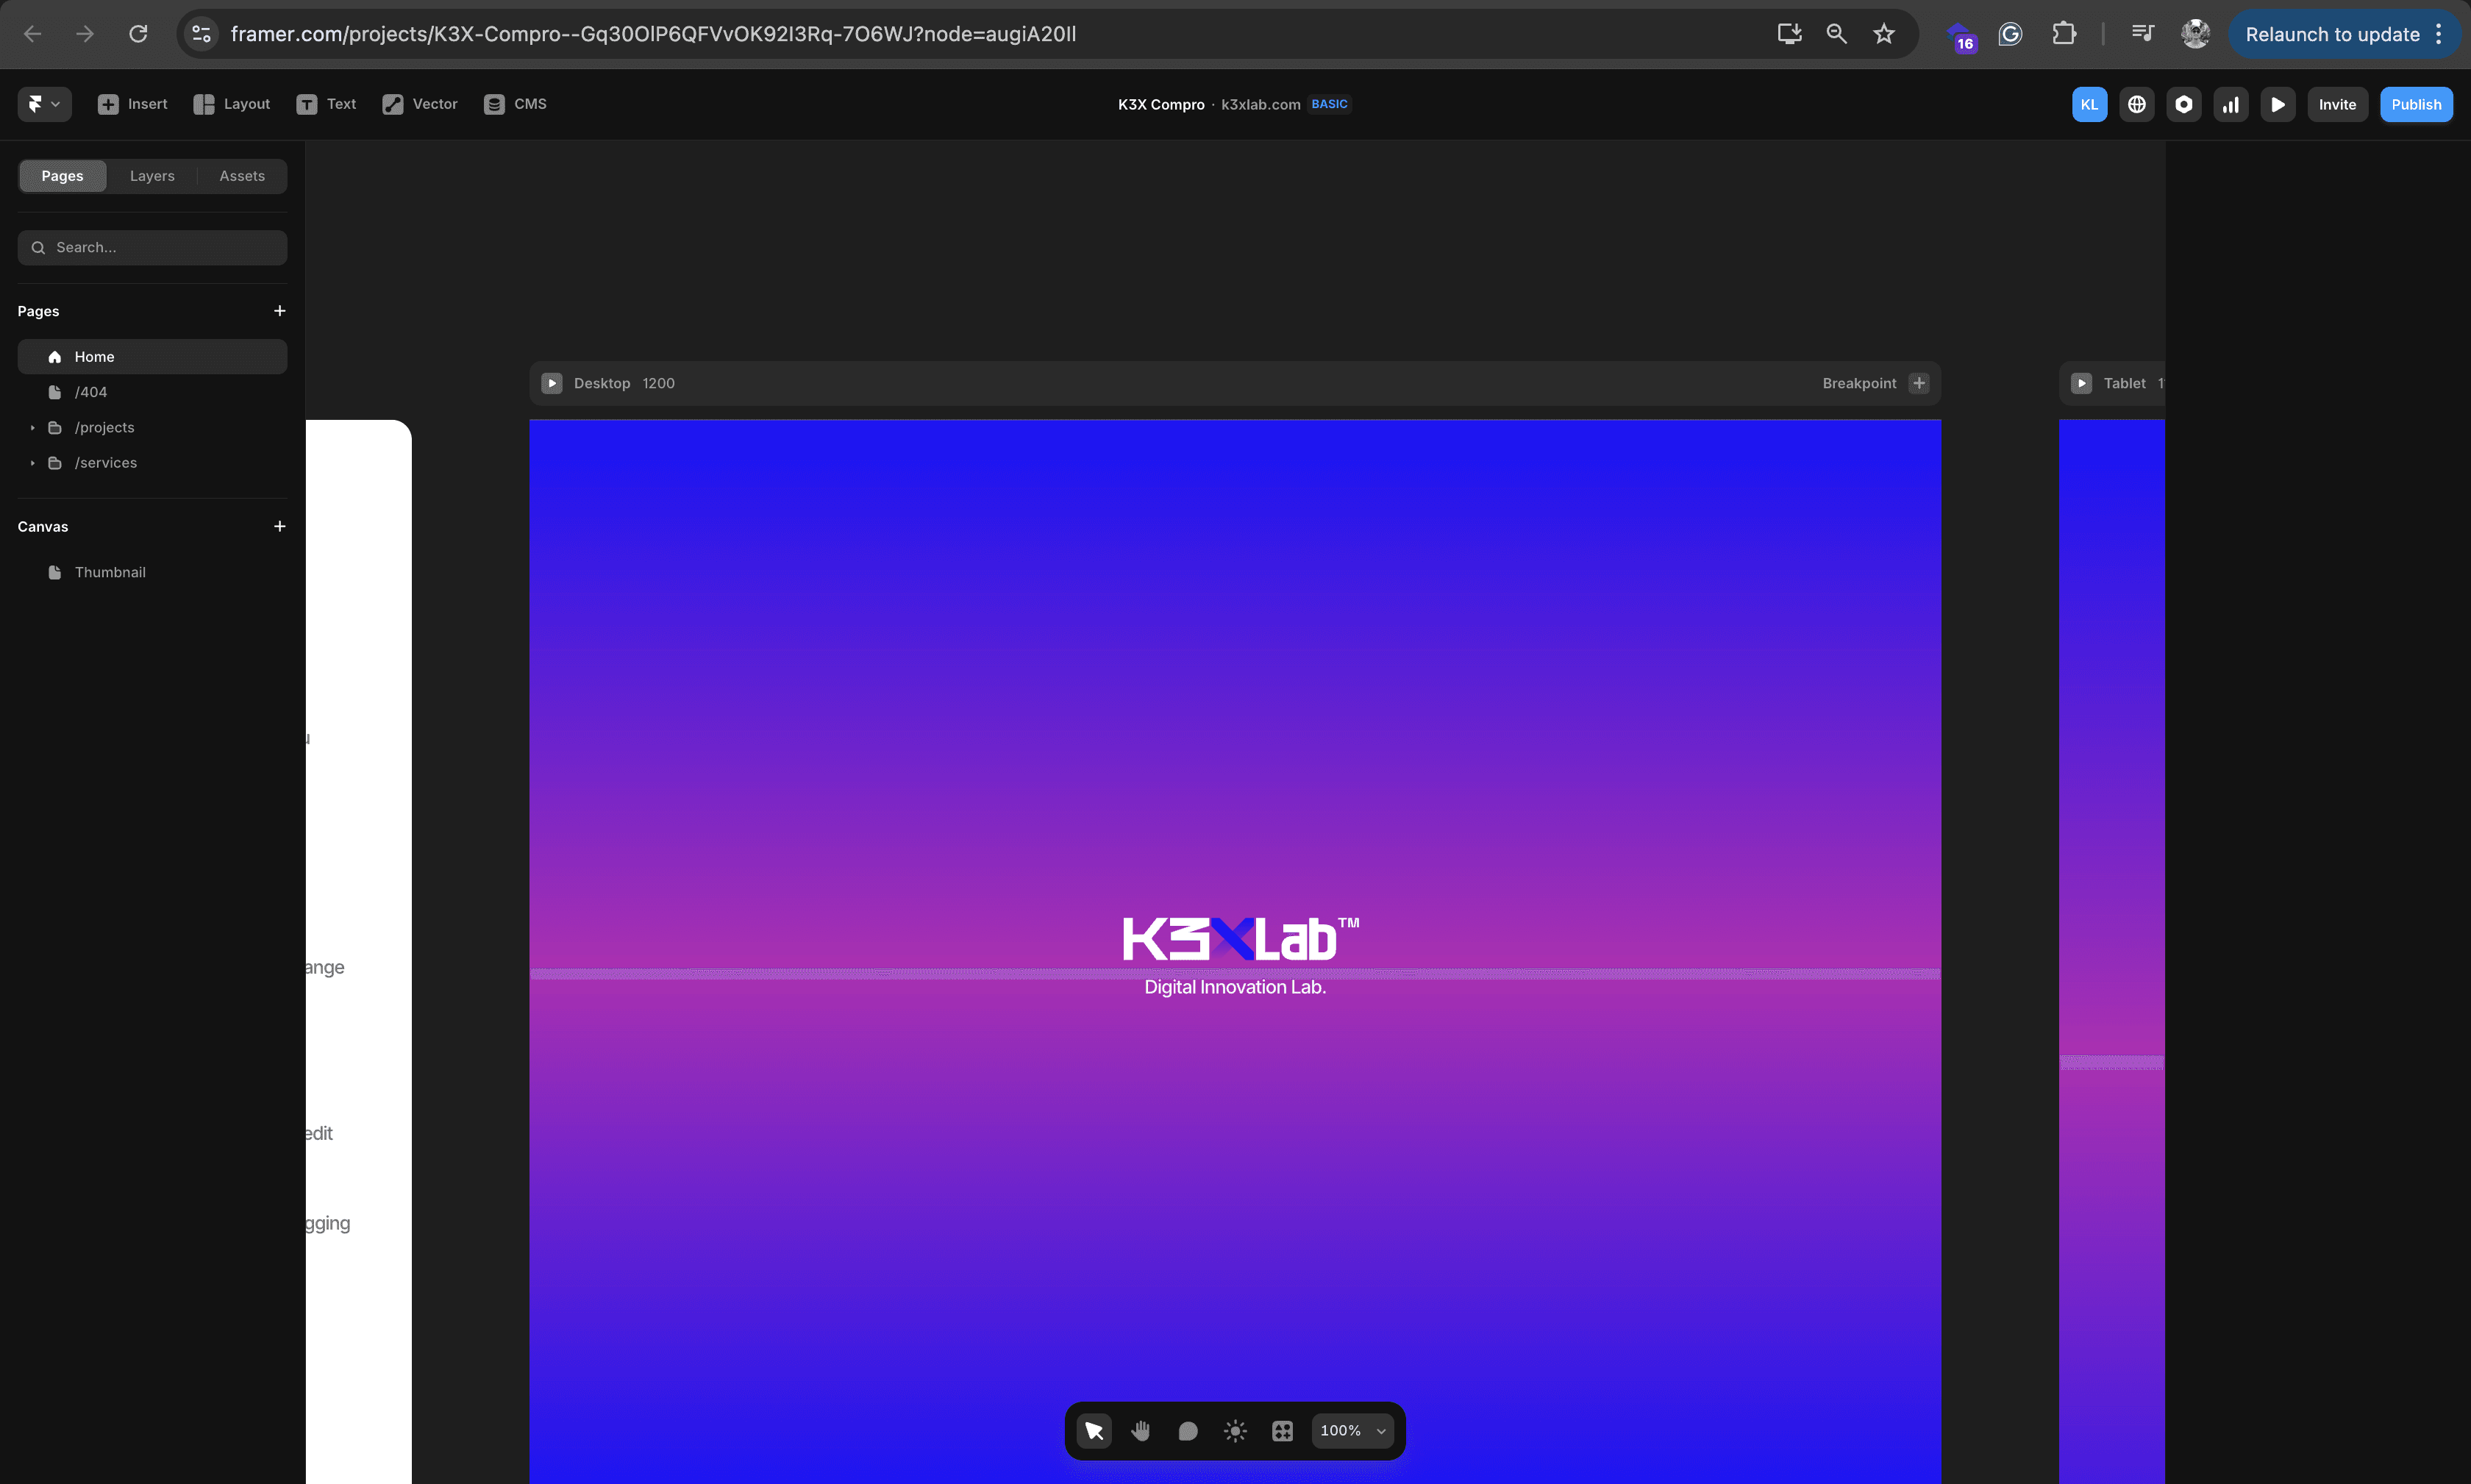This screenshot has width=2471, height=1484.
Task: Add a new page with Pages plus
Action: click(279, 311)
